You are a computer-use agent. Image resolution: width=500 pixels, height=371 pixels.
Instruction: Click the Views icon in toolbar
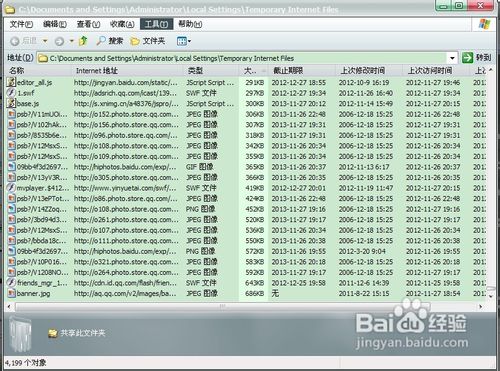click(x=181, y=41)
